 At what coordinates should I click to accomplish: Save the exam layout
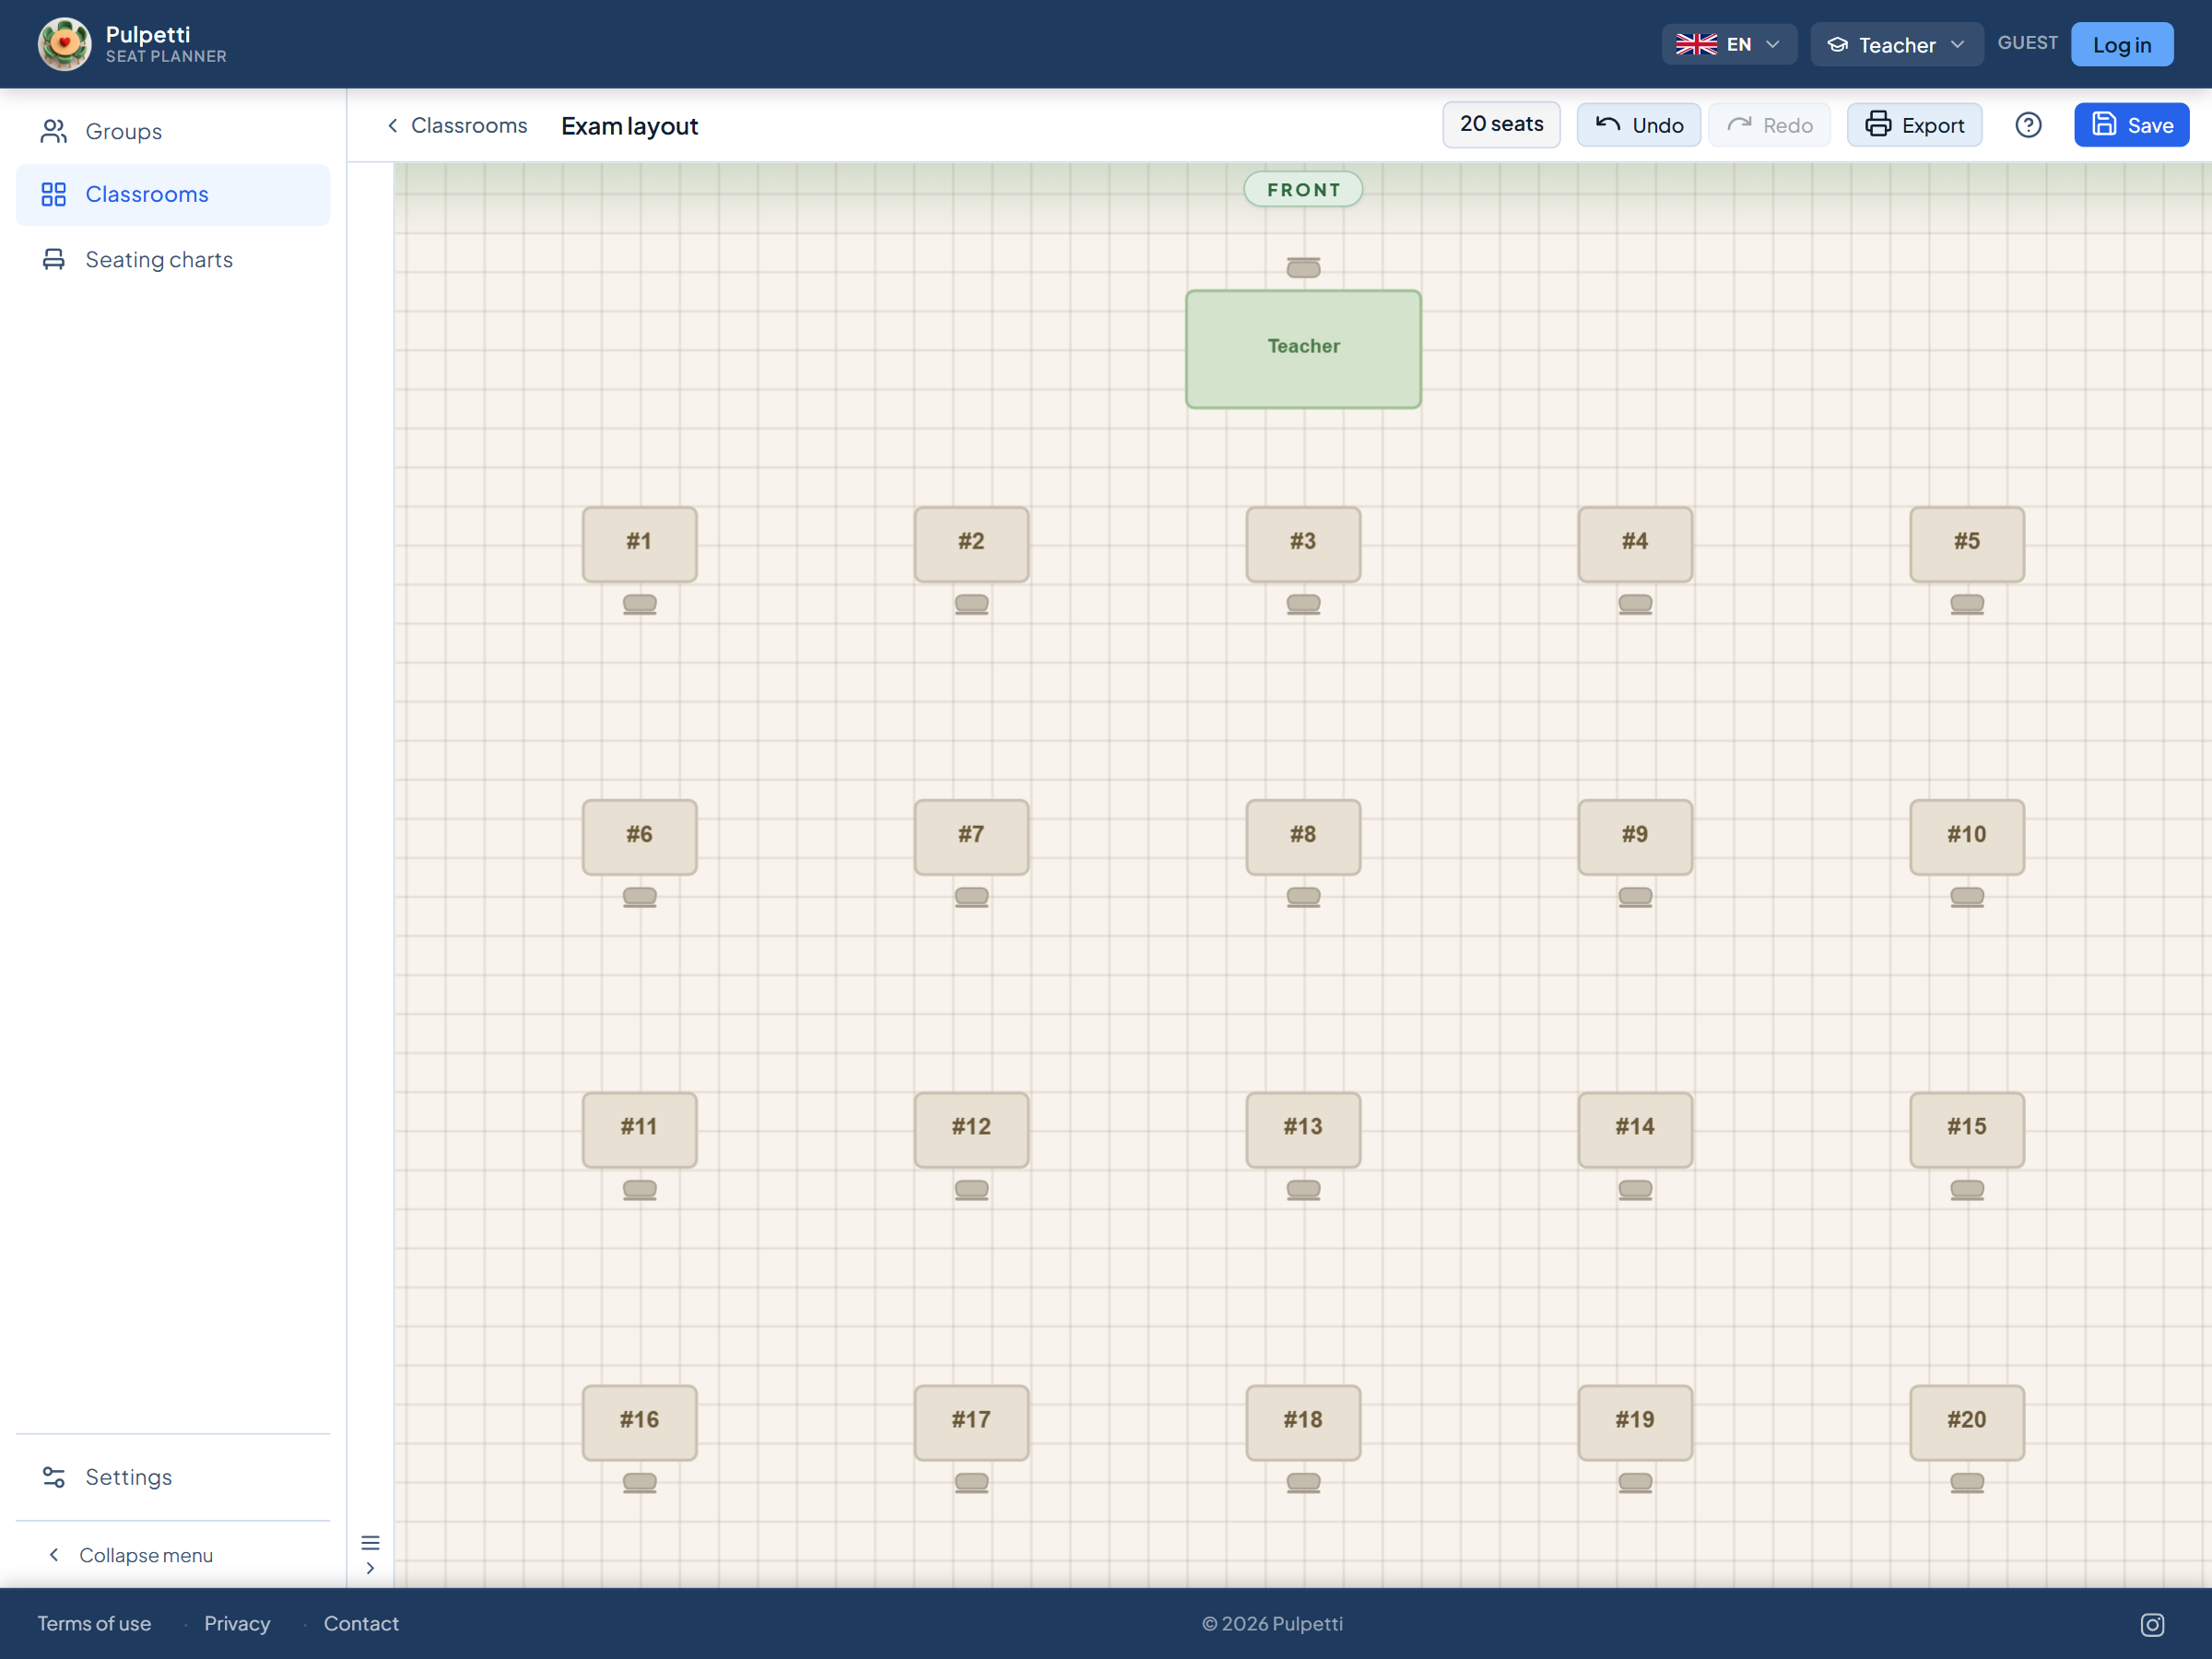click(2131, 125)
